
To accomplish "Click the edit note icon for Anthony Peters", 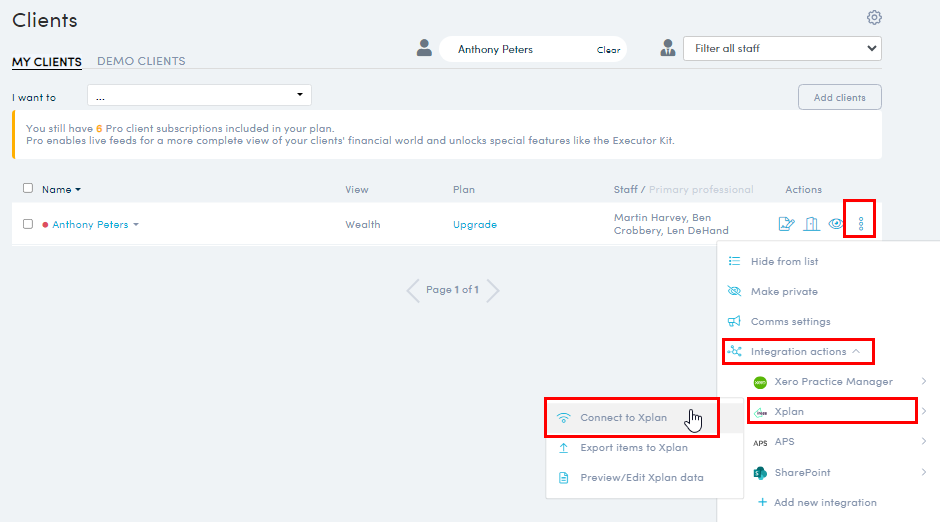I will (786, 224).
